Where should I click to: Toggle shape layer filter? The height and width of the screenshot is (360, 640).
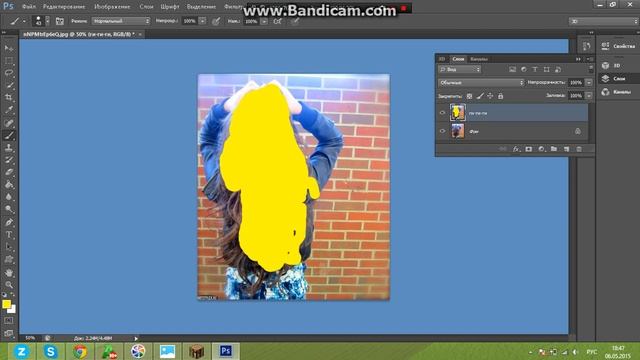tap(547, 69)
